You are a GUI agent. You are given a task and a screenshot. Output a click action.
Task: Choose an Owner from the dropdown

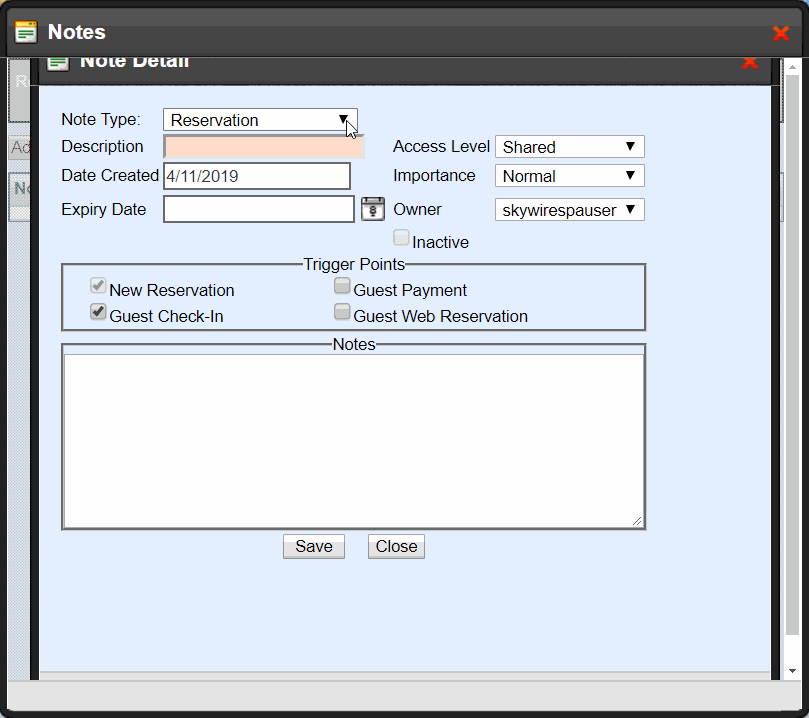pyautogui.click(x=569, y=210)
